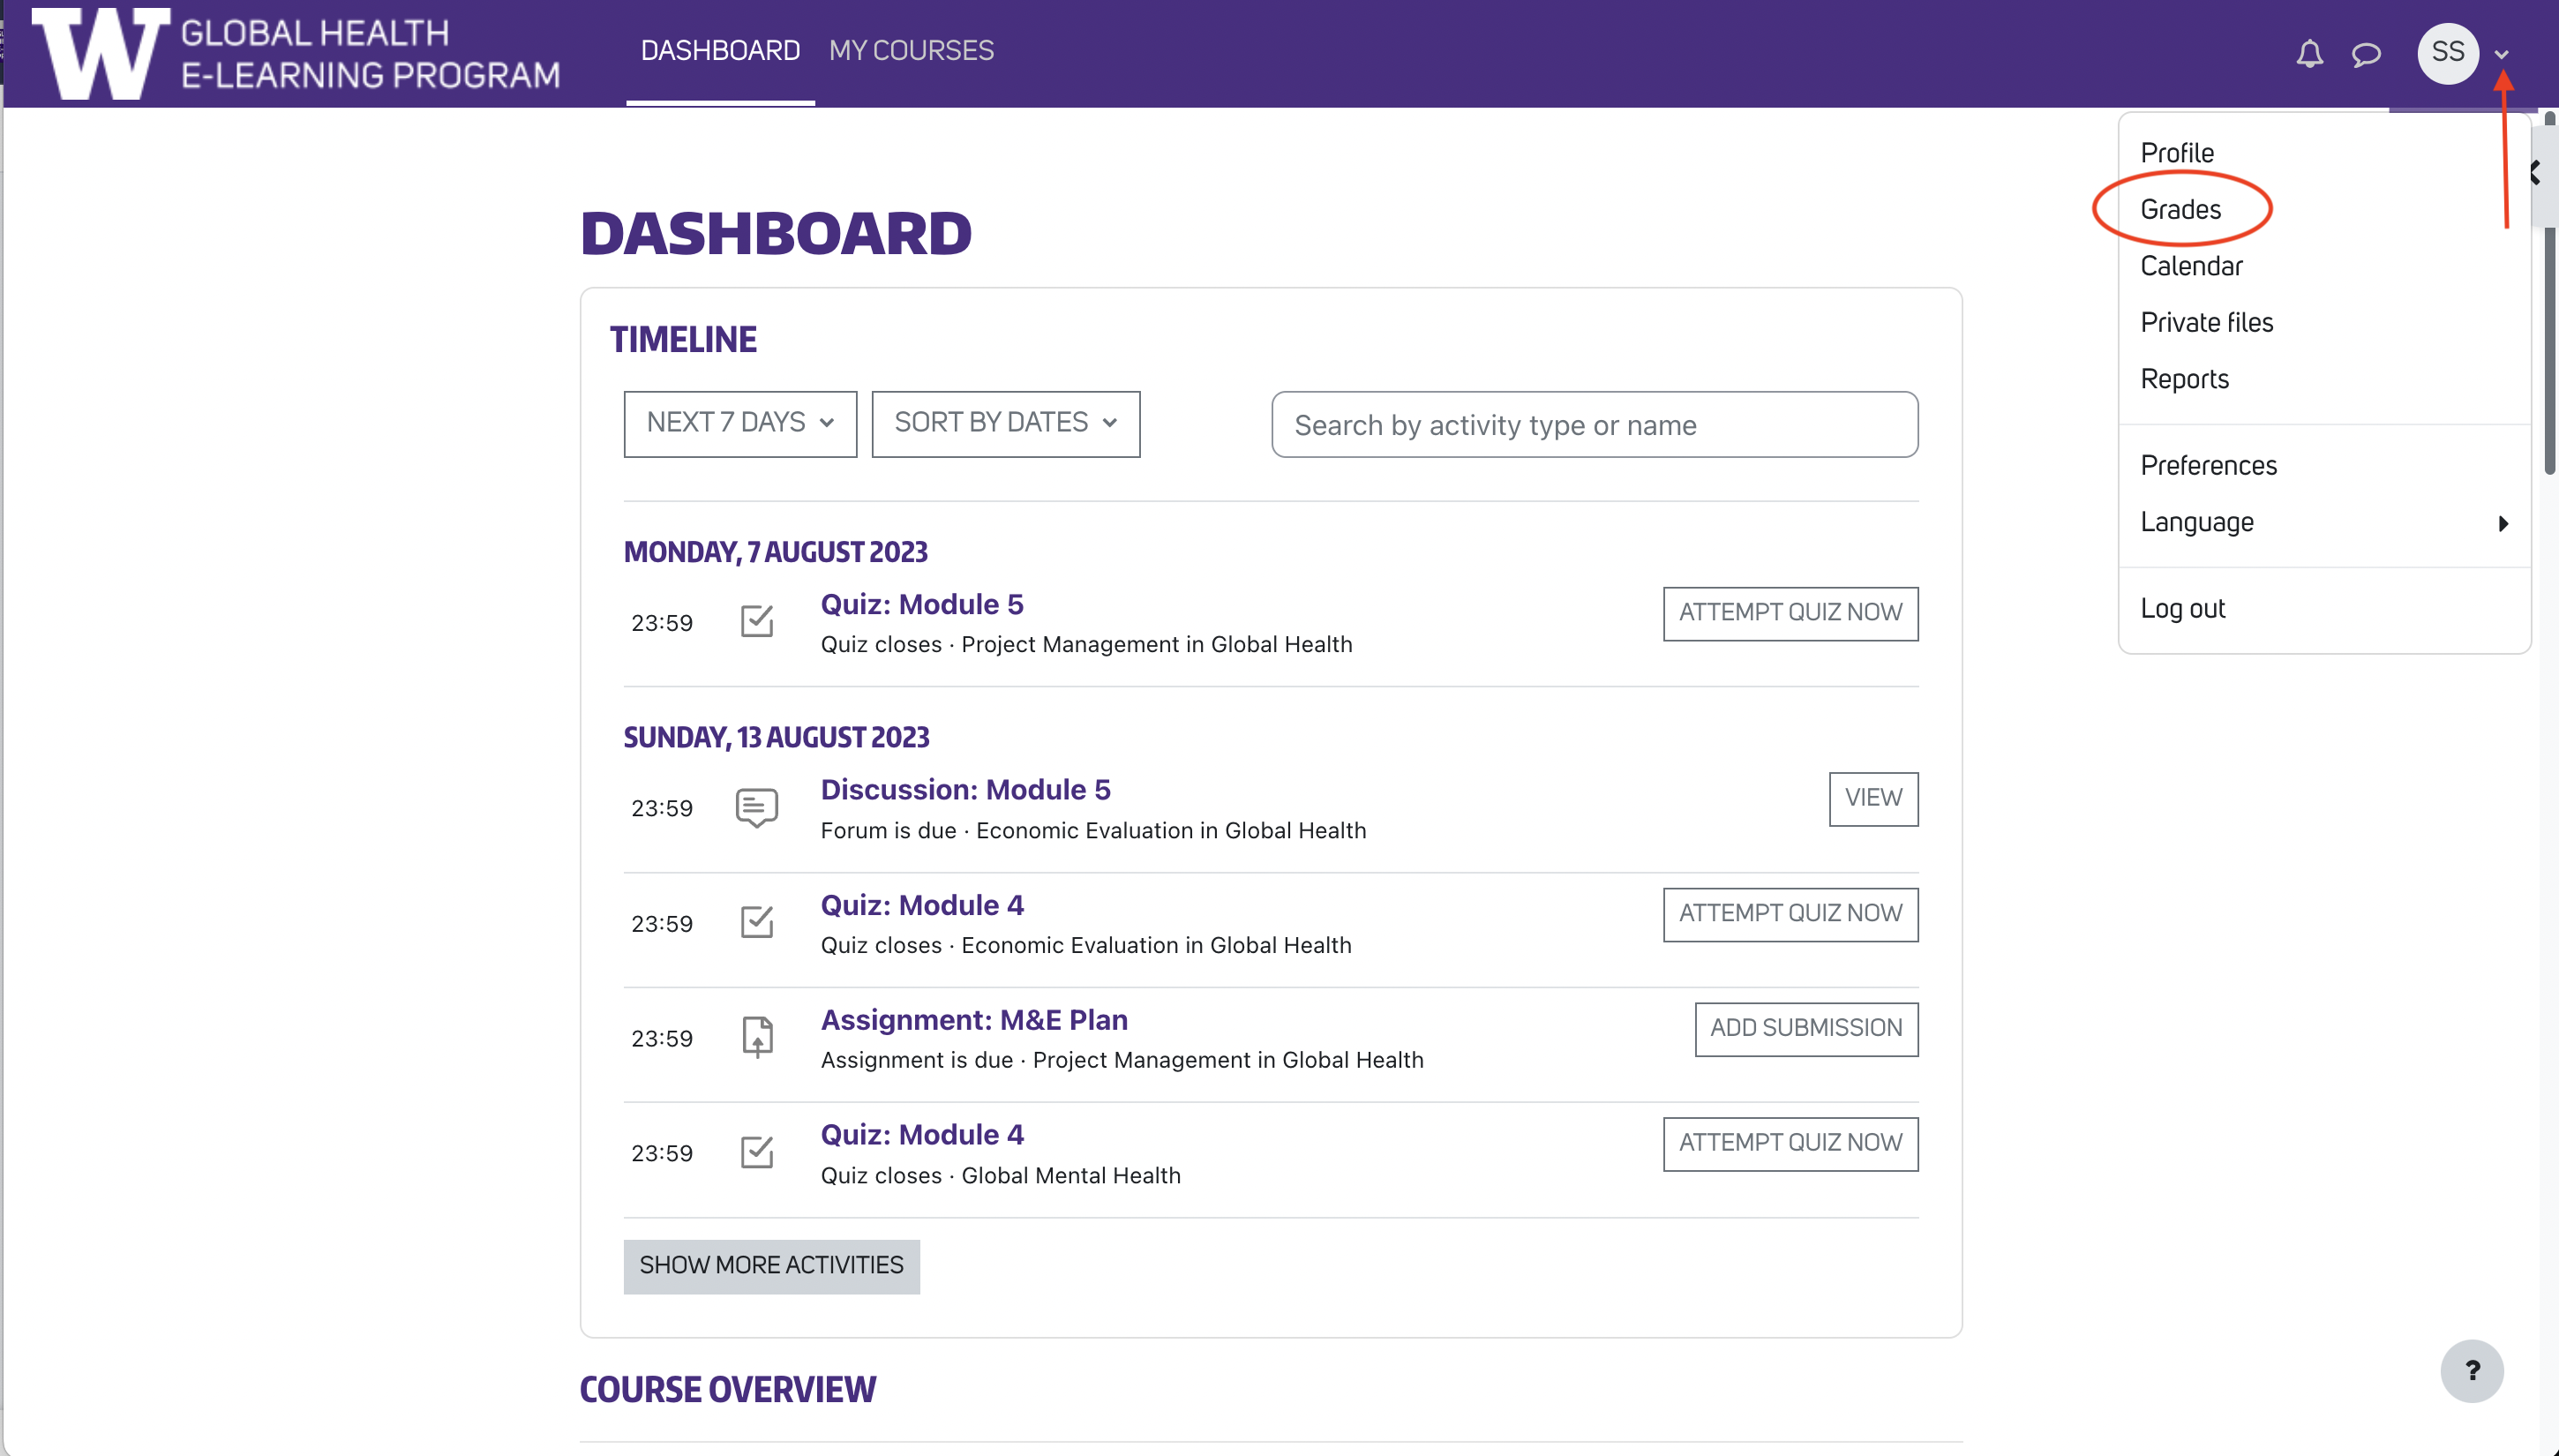The image size is (2559, 1456).
Task: Click the help question mark button
Action: [2471, 1370]
